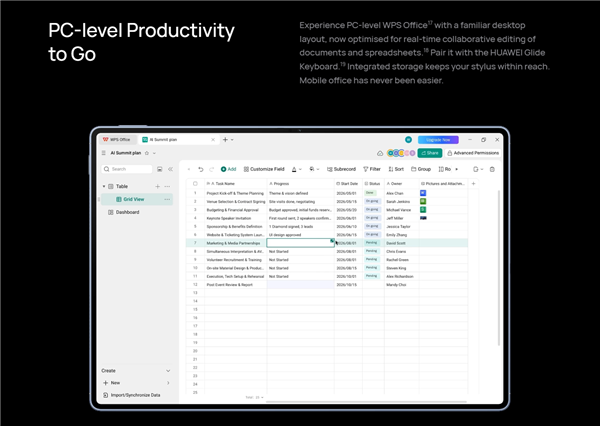
Task: Click the Start Date column header
Action: 349,184
